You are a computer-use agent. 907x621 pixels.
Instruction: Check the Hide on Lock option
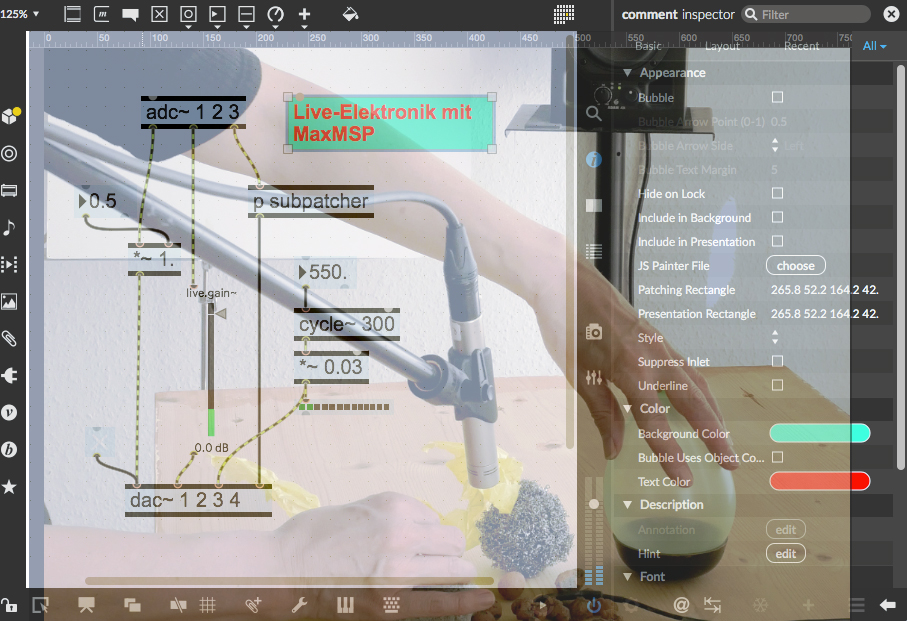coord(778,193)
